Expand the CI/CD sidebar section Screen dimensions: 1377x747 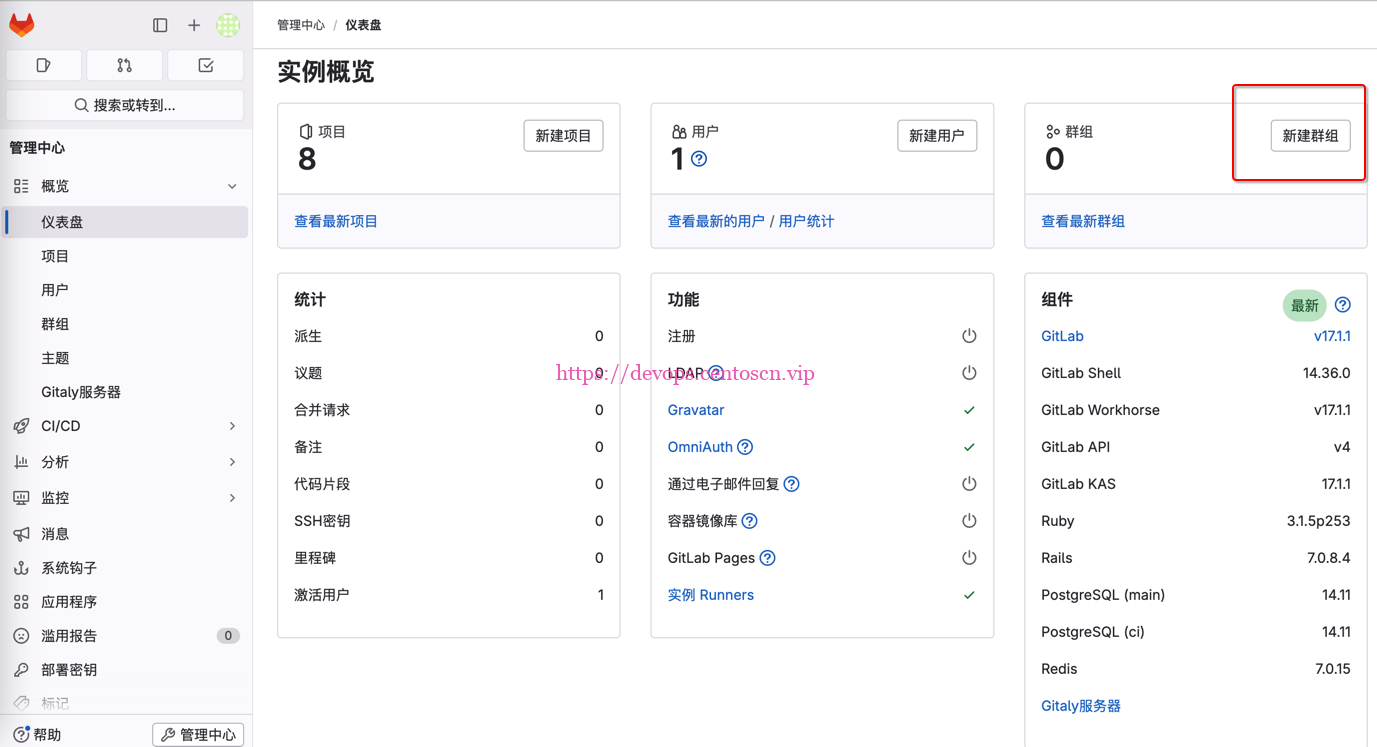(232, 426)
